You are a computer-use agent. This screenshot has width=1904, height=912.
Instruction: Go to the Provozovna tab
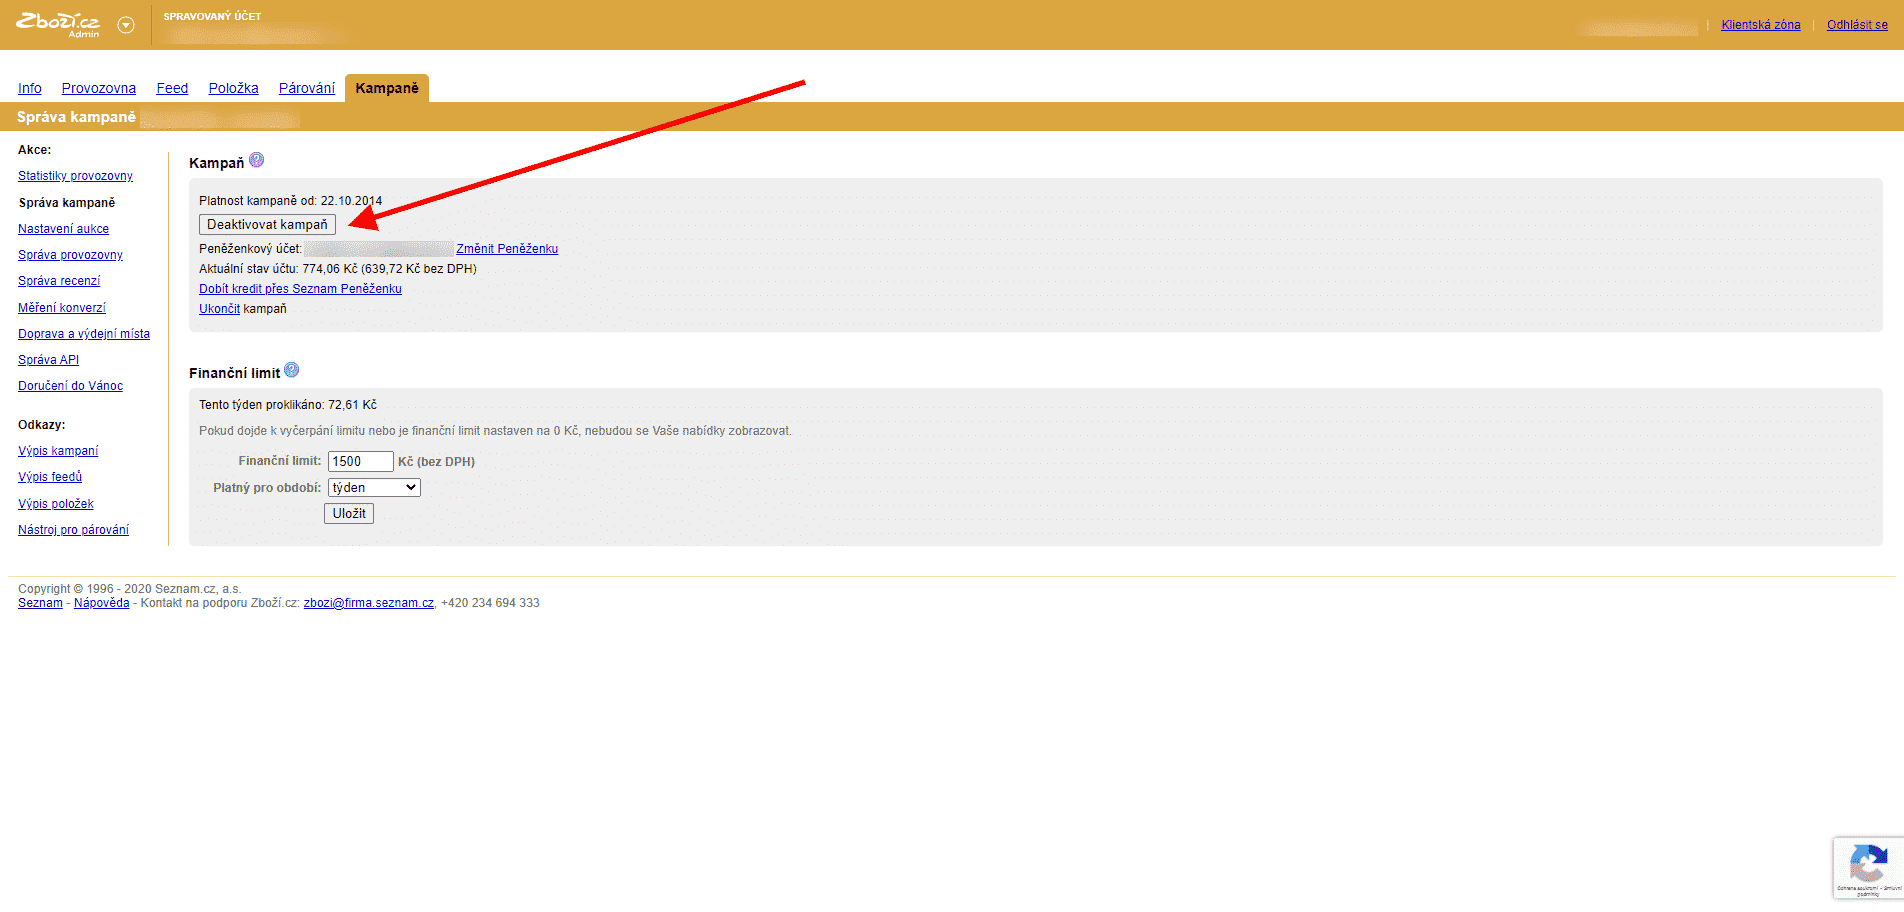tap(98, 88)
